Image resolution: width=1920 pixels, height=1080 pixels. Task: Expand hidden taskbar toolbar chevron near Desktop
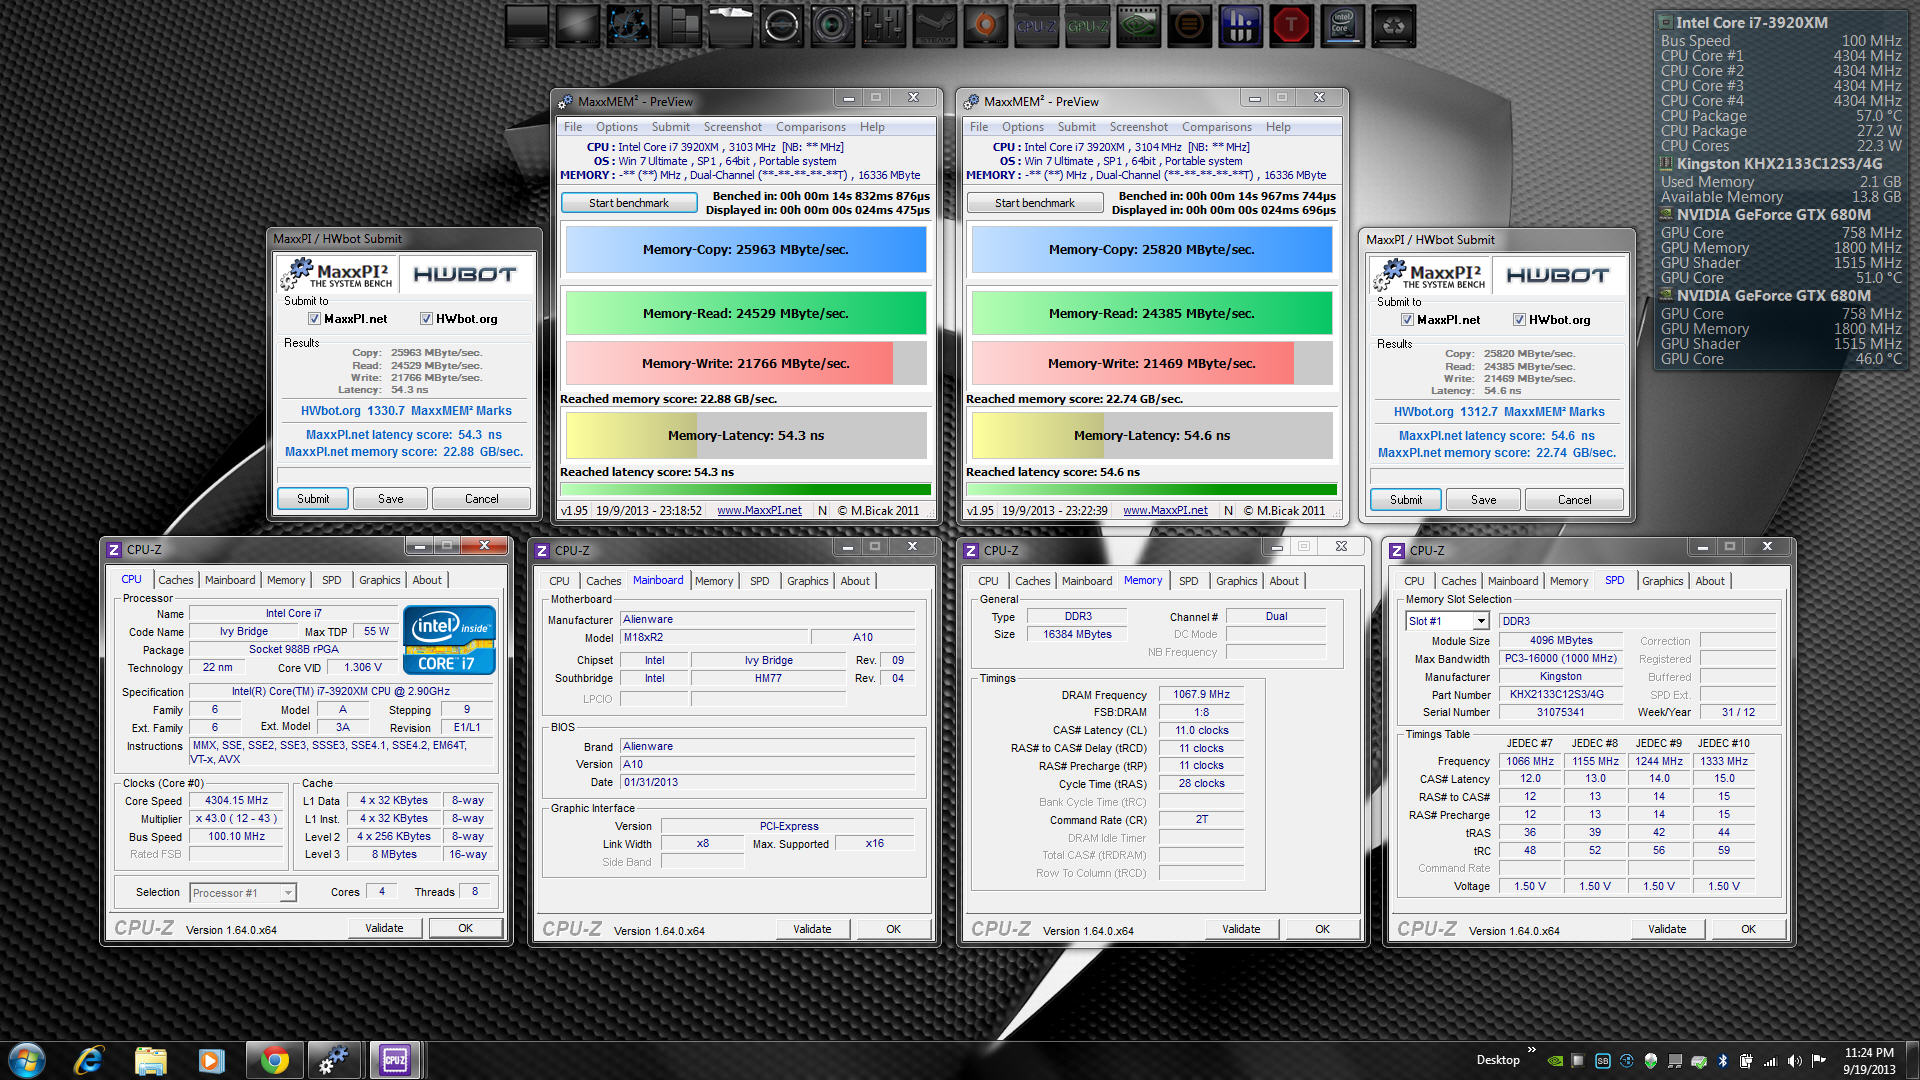coord(1532,1049)
